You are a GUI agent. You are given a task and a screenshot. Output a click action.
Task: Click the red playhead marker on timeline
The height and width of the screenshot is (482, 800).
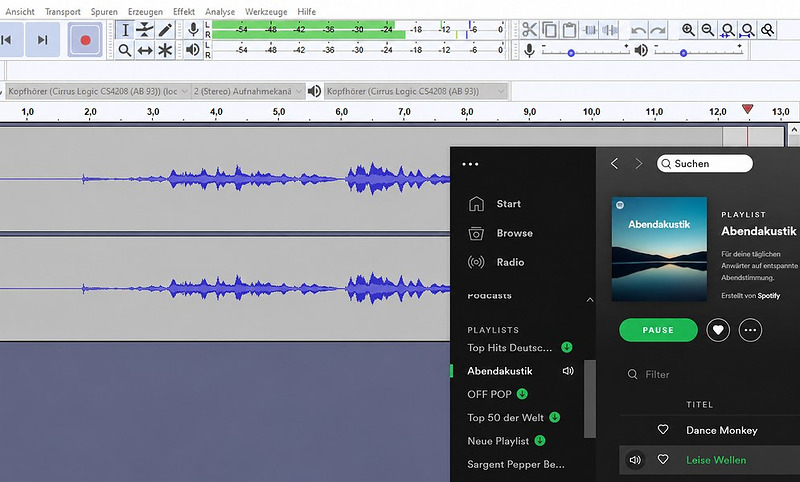[x=747, y=109]
